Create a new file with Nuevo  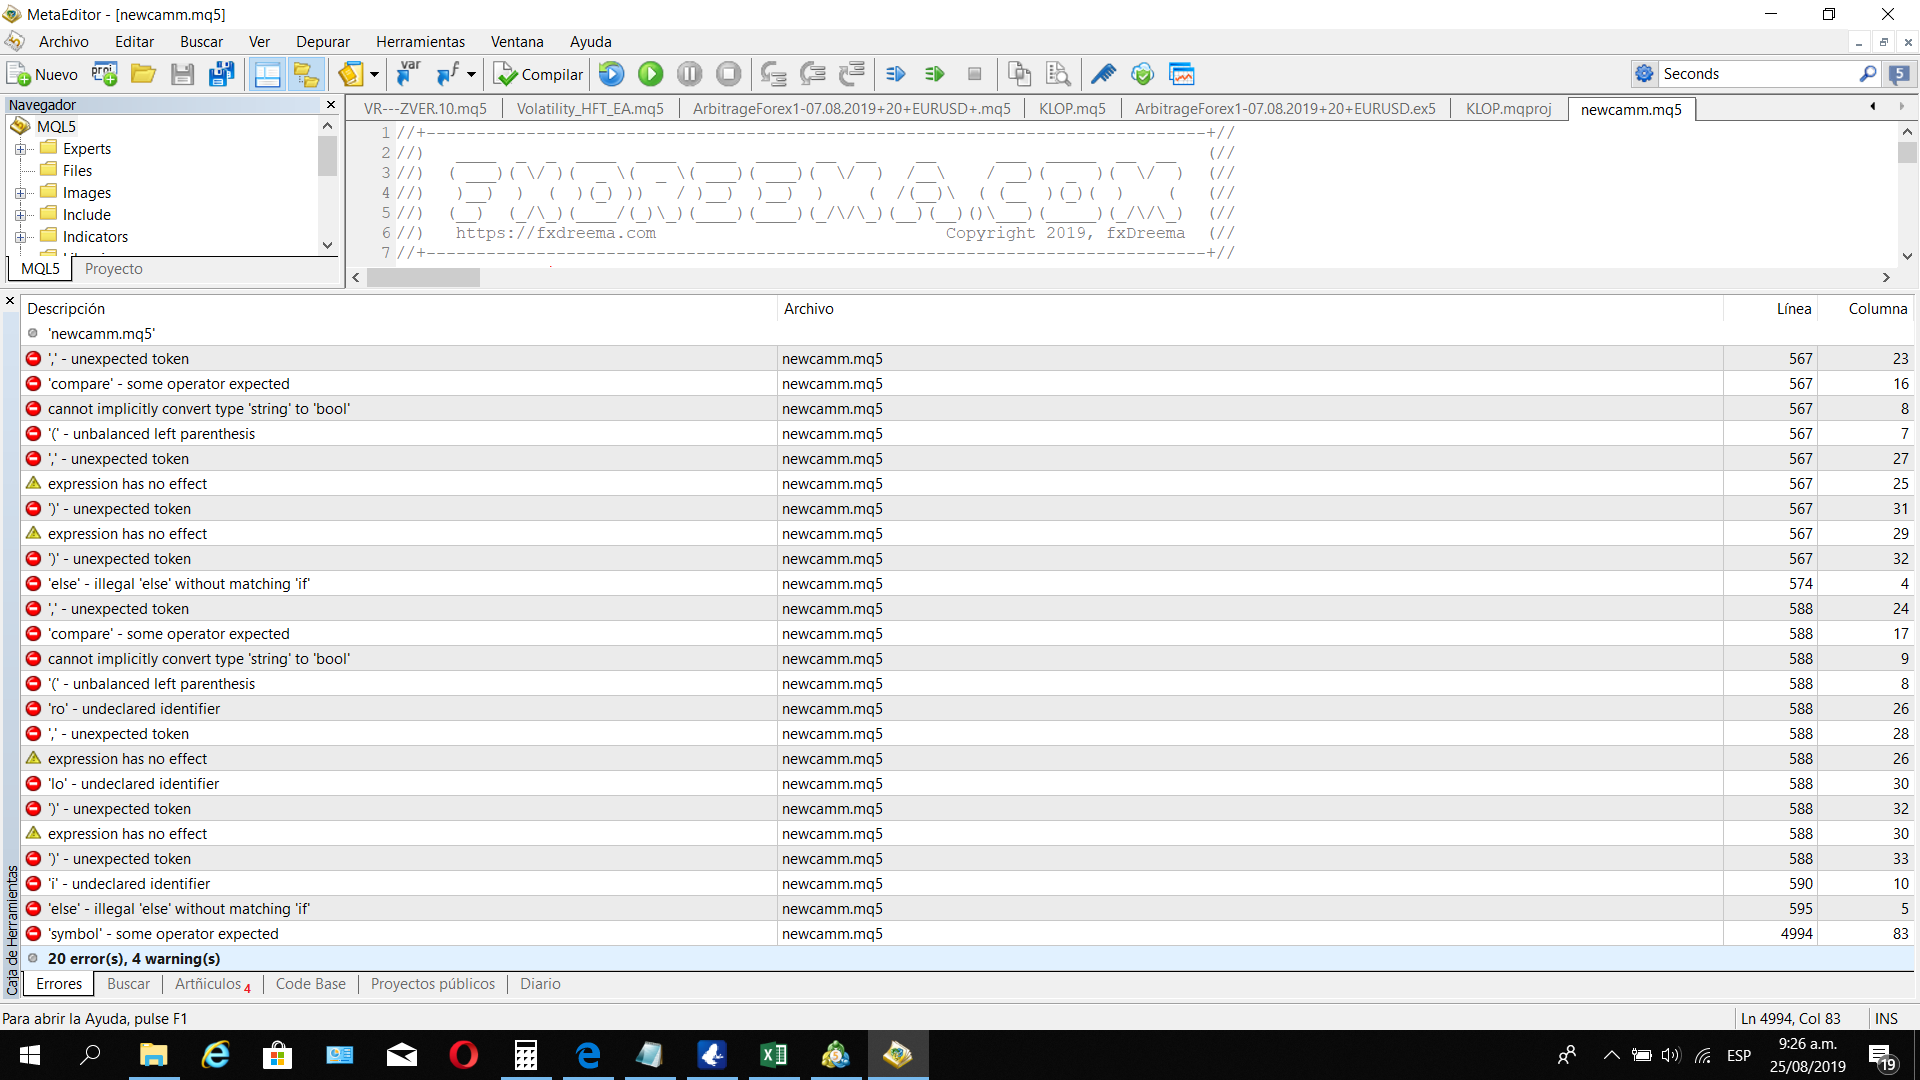42,74
